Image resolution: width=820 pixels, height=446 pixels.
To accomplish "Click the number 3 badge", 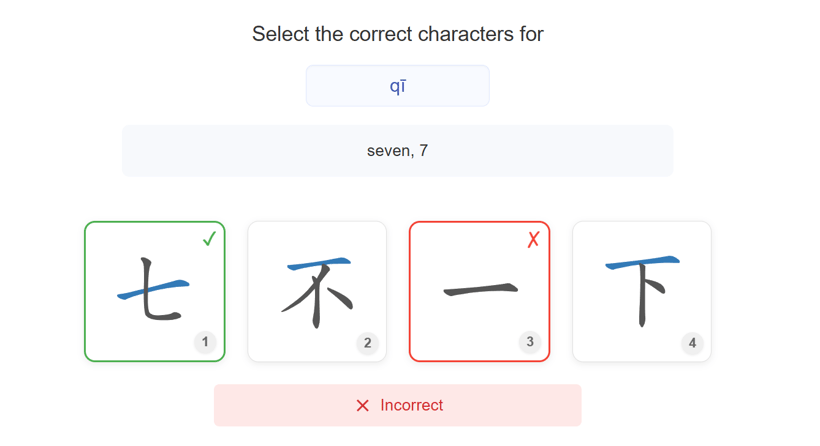I will (530, 342).
